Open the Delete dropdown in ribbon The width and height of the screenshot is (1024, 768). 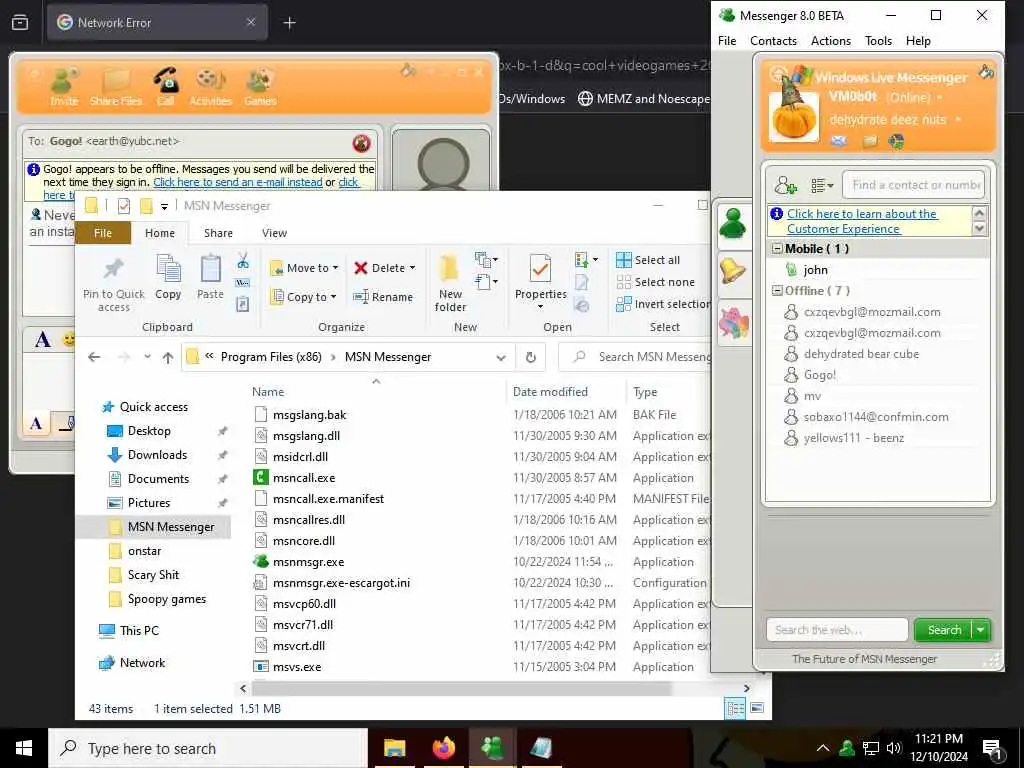point(412,268)
